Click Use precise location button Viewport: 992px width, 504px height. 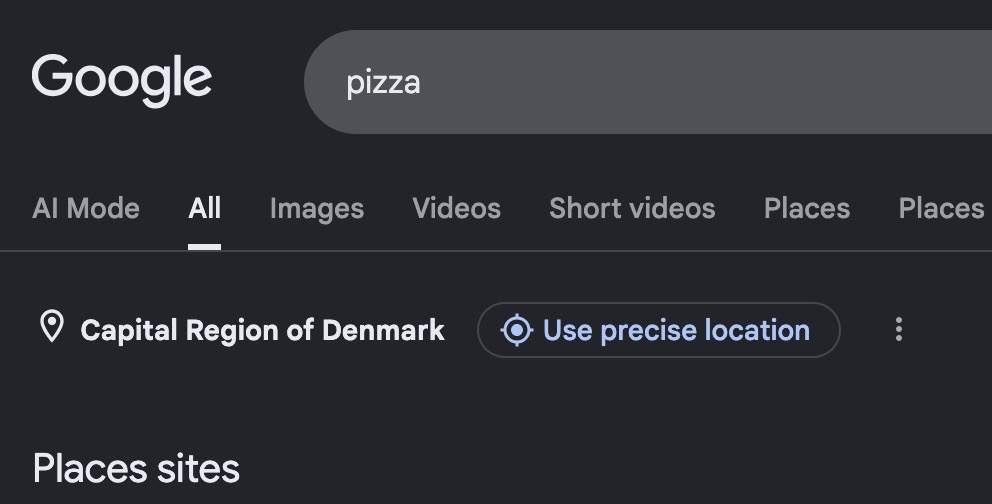tap(659, 330)
